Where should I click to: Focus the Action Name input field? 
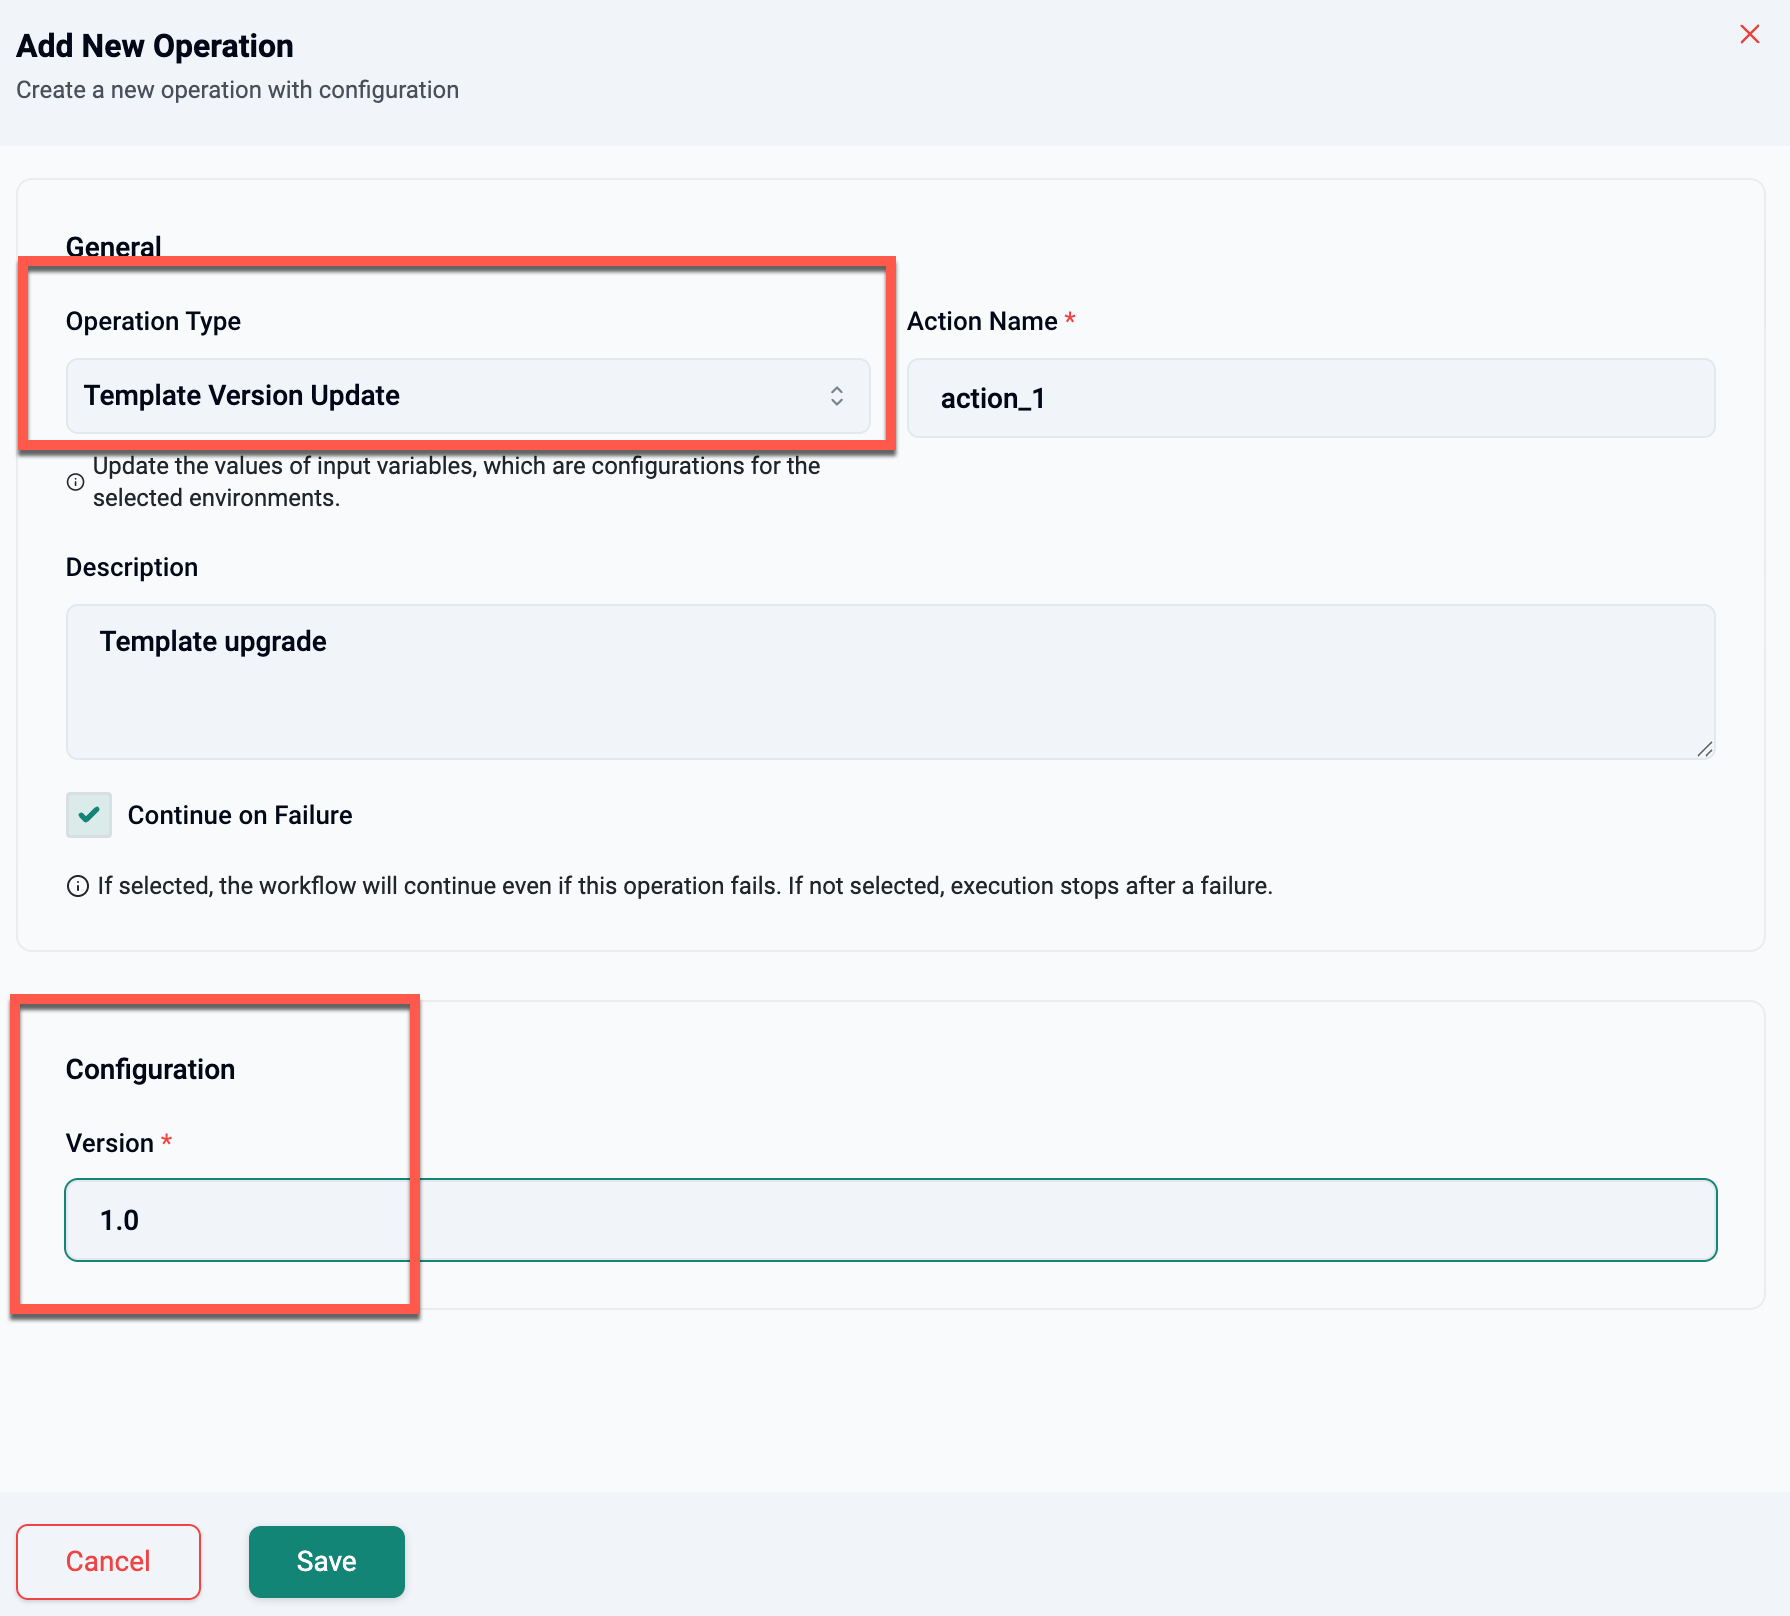(x=1310, y=398)
